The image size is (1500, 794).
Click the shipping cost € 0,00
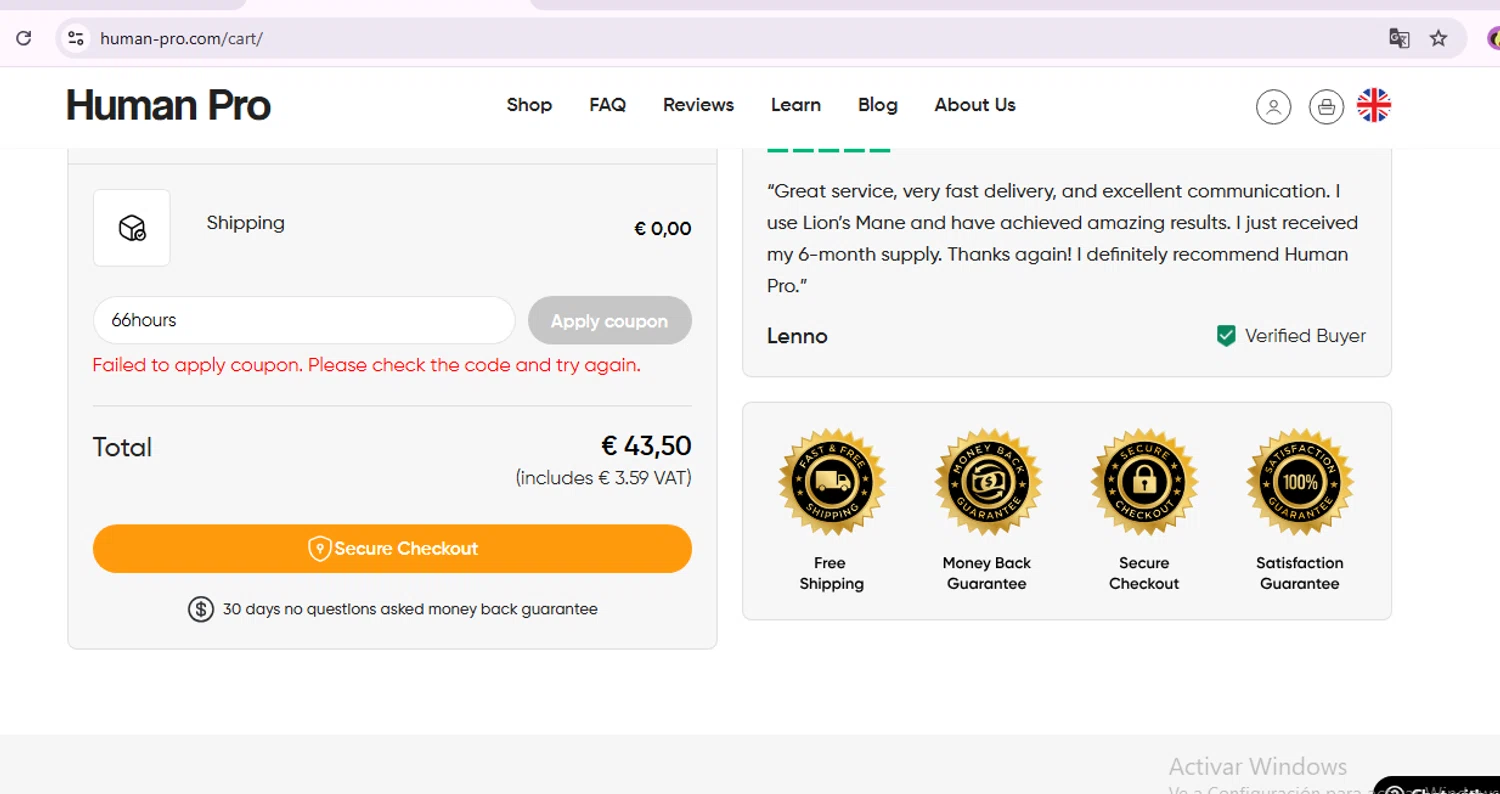pos(663,229)
